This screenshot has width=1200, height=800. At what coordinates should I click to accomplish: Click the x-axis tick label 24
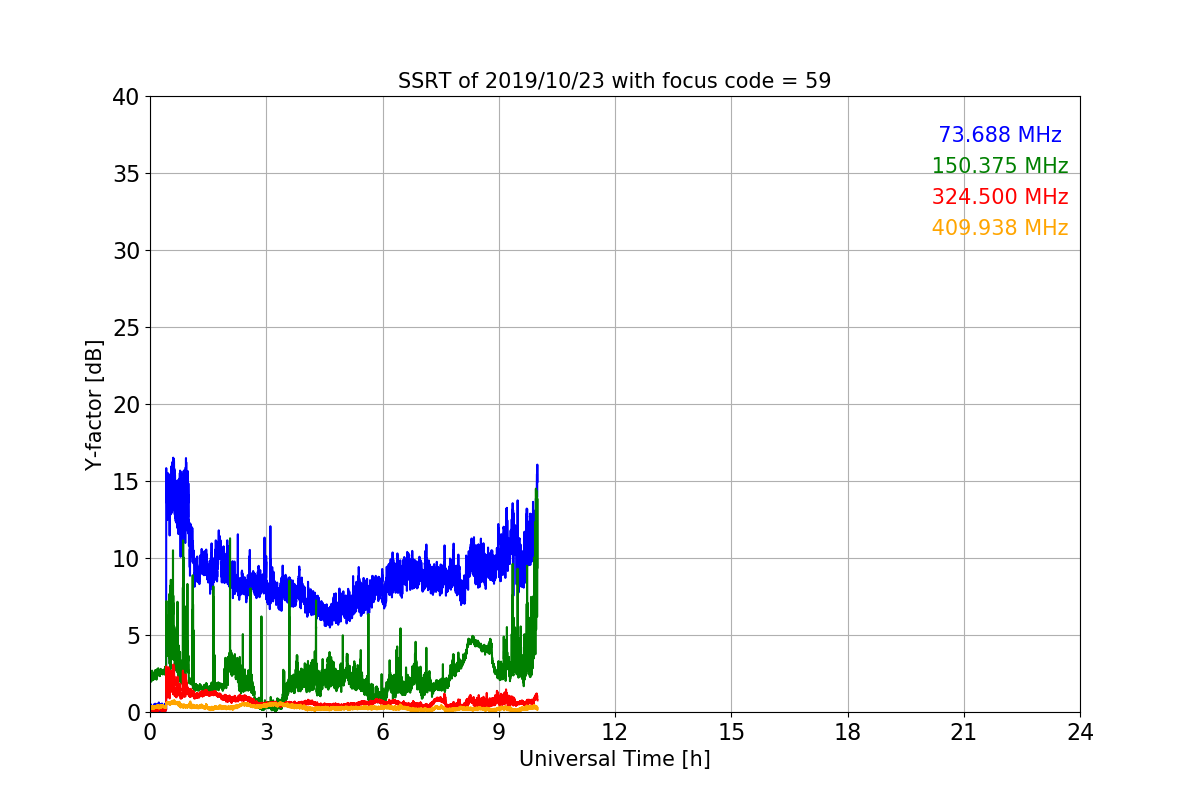(x=1080, y=732)
